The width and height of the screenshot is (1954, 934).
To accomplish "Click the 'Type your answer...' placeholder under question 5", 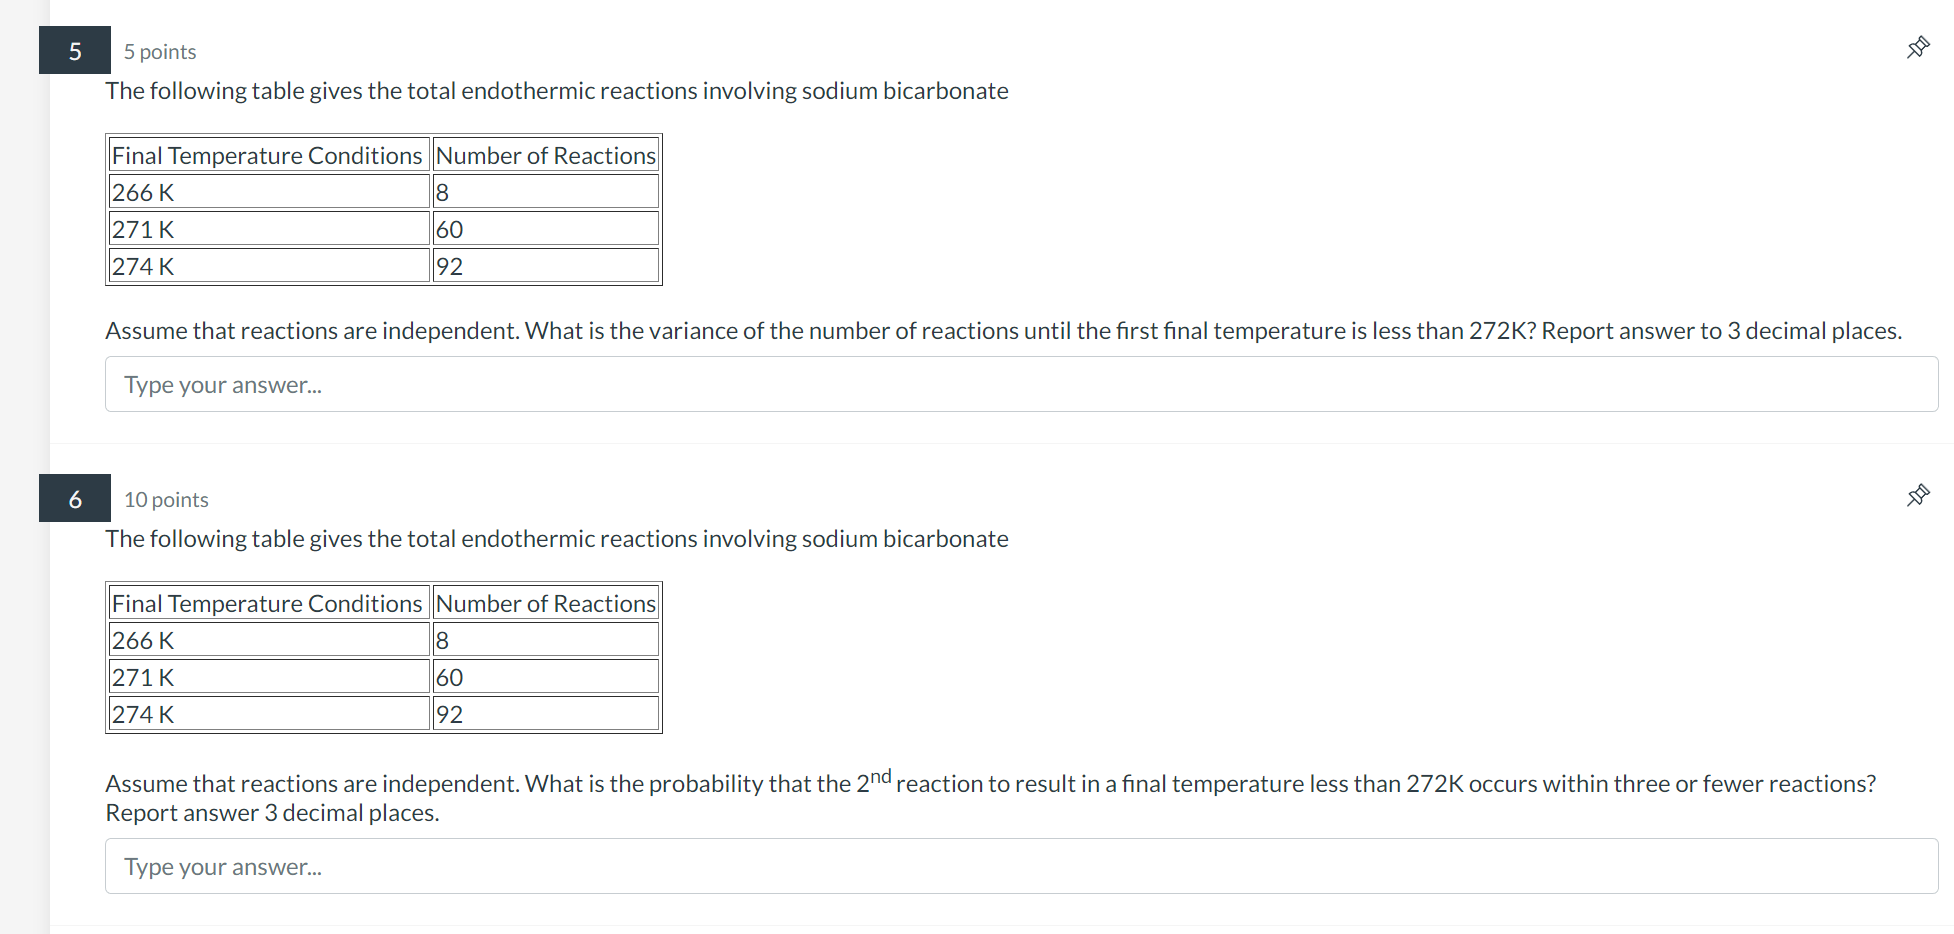I will (222, 384).
